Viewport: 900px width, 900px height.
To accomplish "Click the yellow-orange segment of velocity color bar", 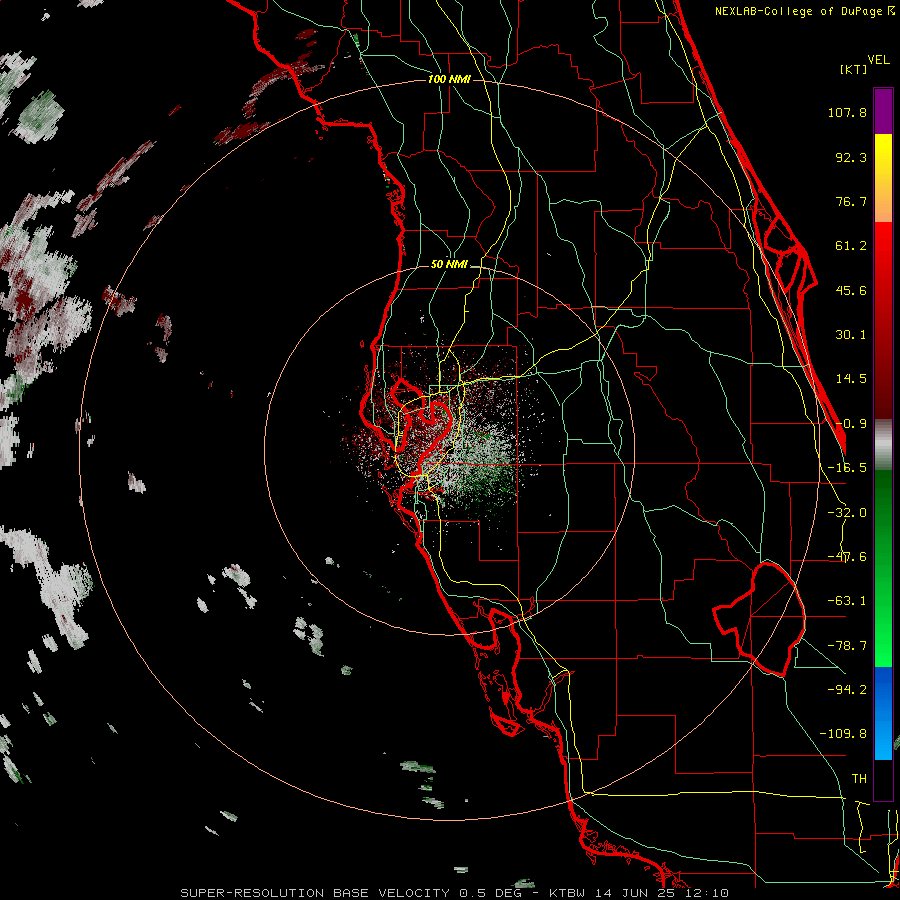I will point(883,178).
